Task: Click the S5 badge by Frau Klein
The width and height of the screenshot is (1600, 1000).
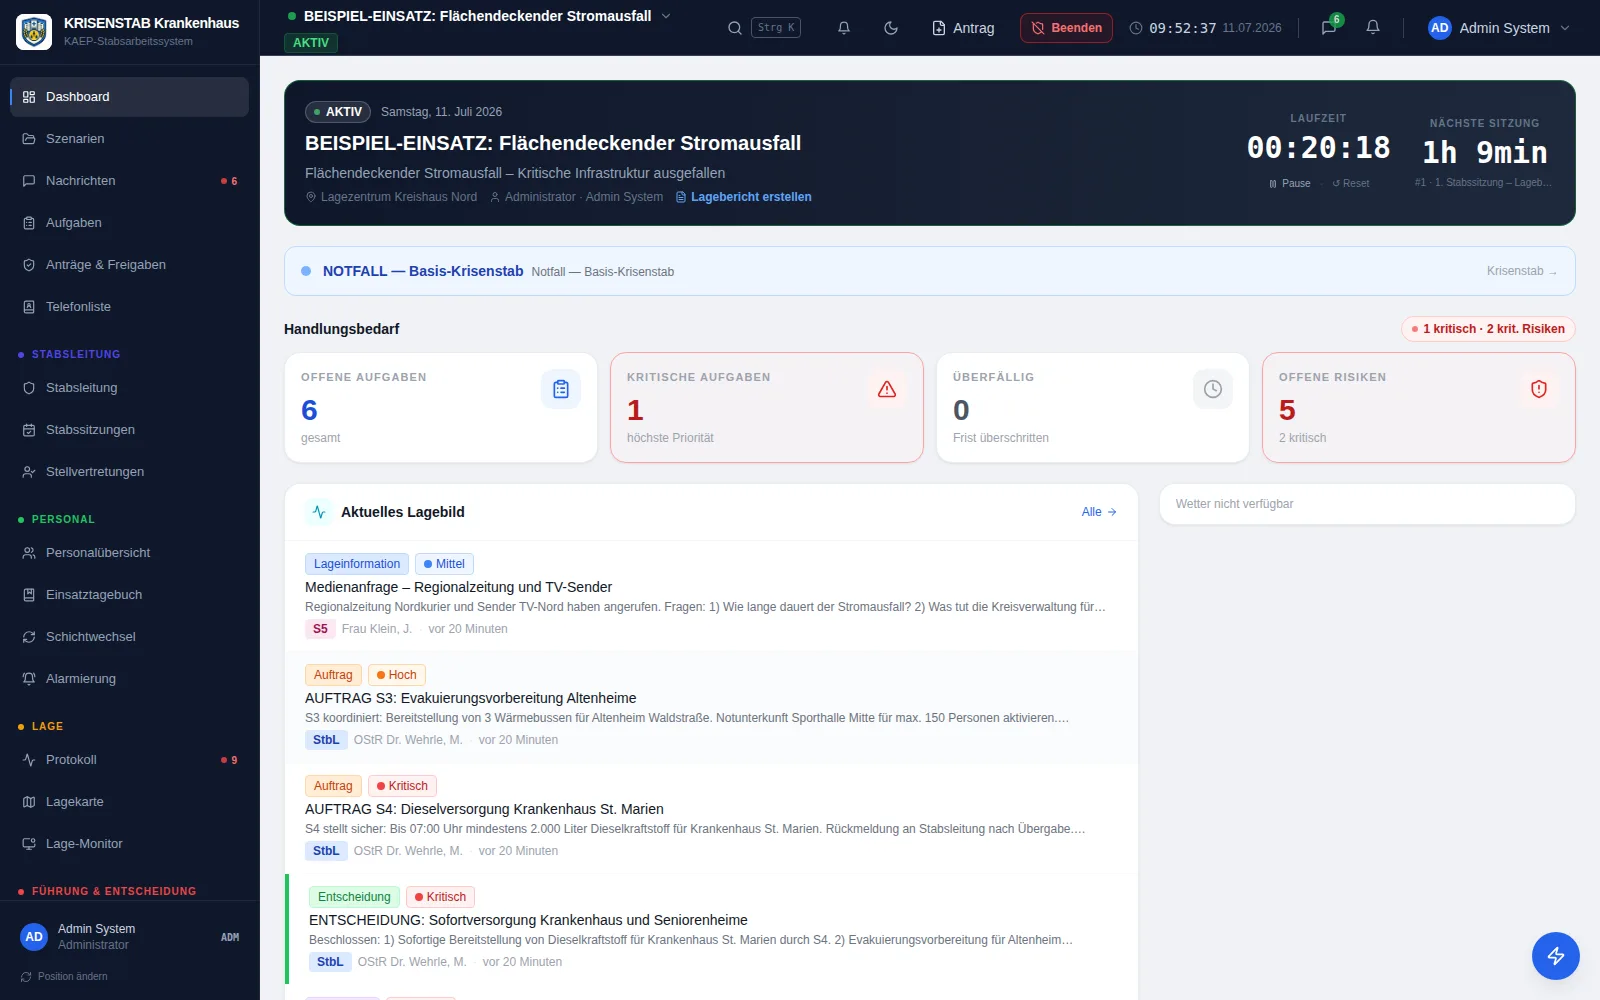Action: click(x=320, y=629)
